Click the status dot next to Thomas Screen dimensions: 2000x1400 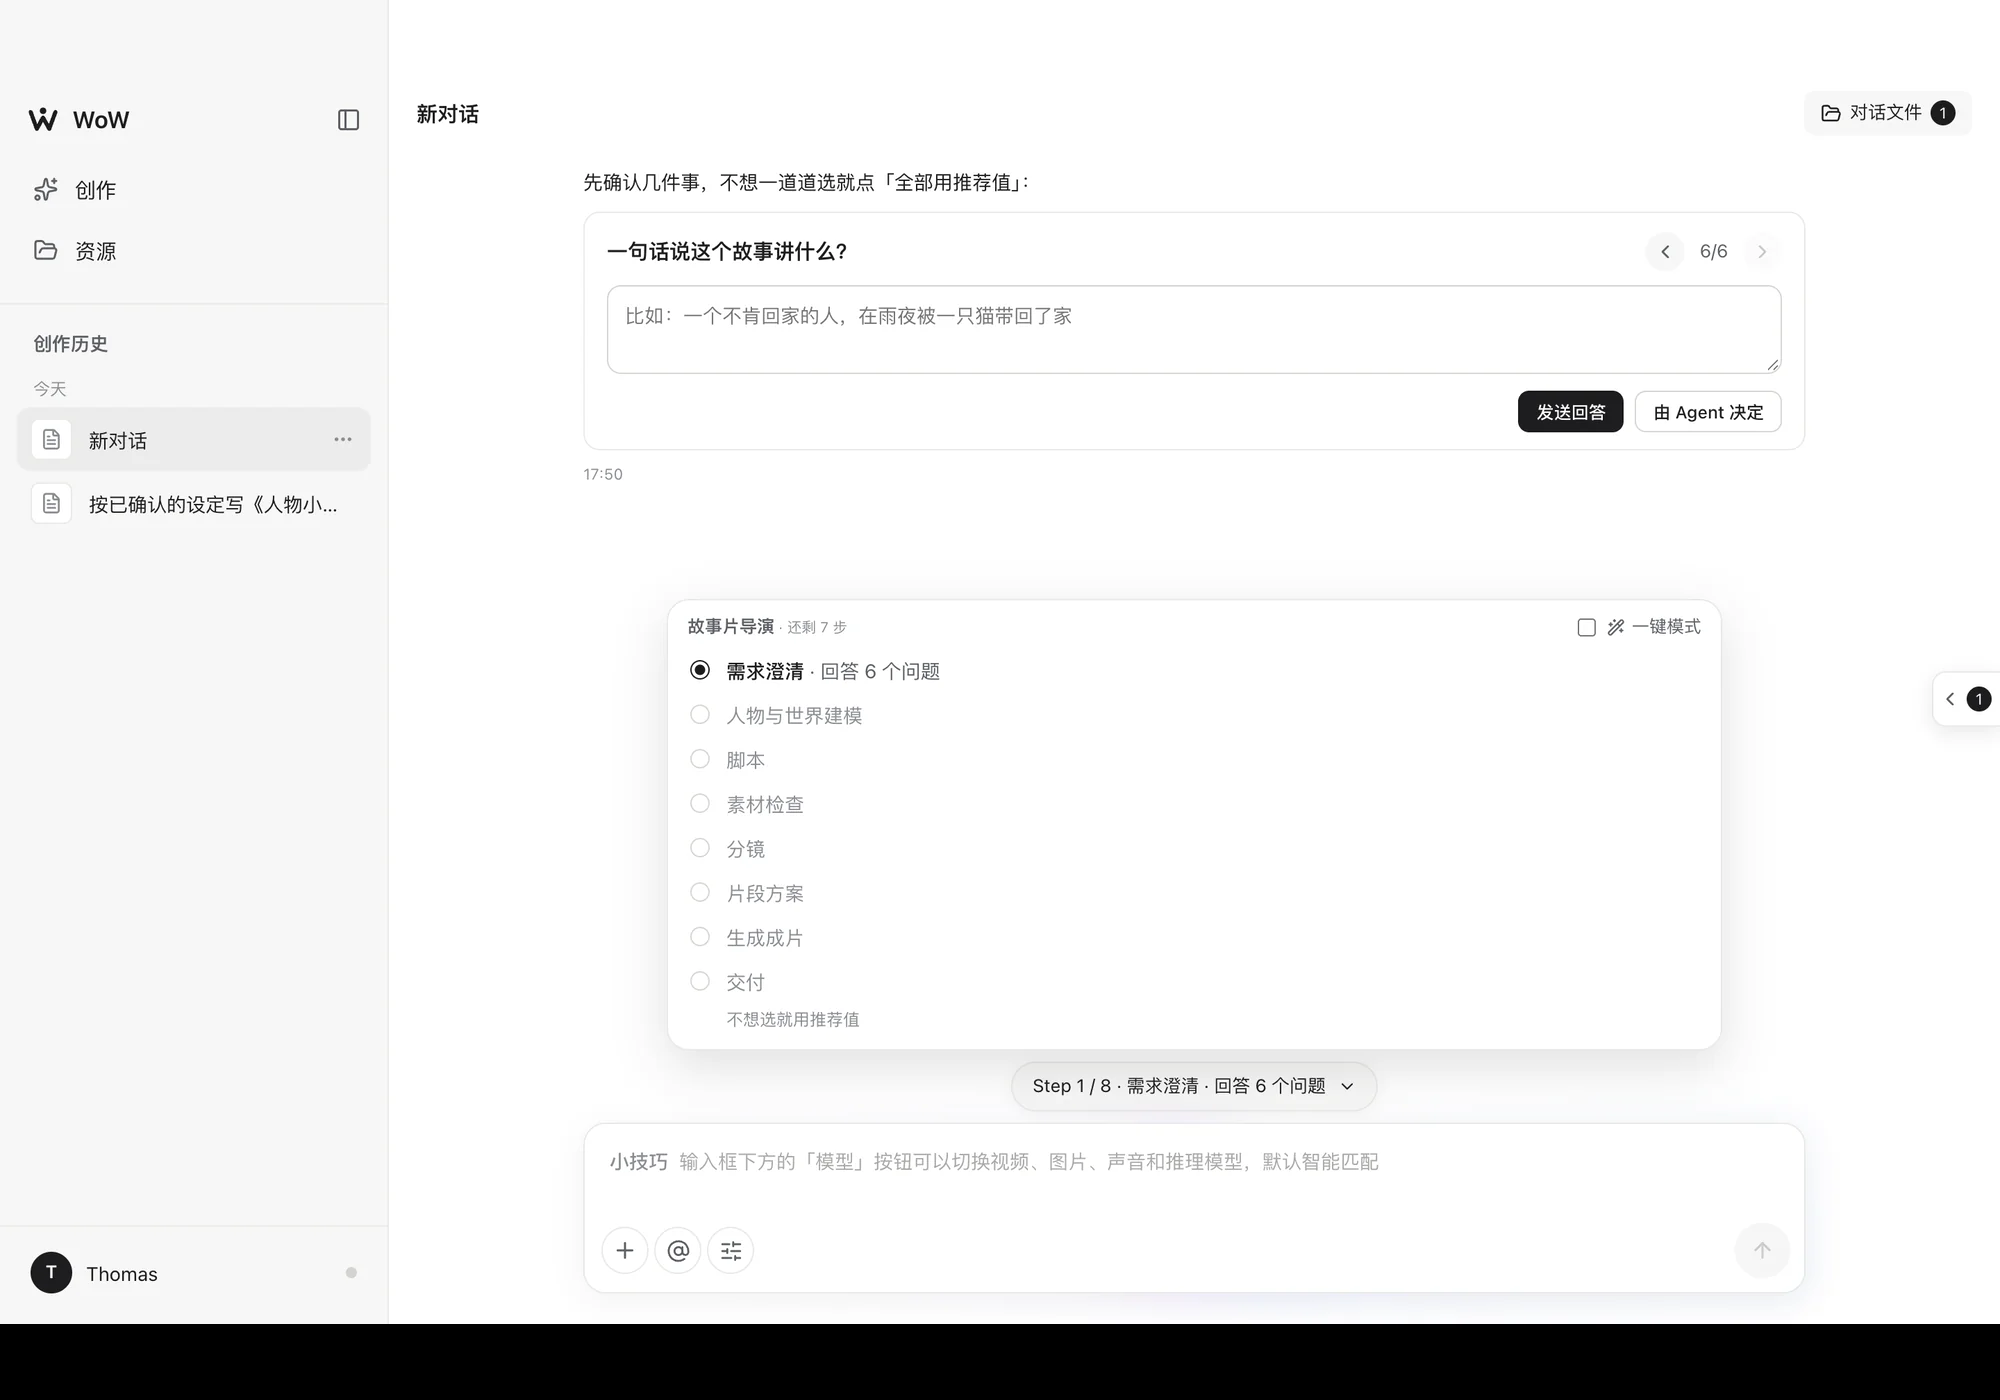point(351,1273)
